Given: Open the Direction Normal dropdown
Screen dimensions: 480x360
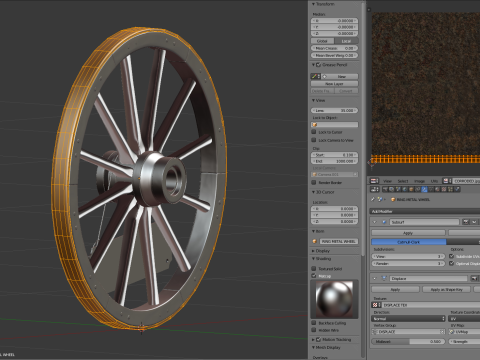Looking at the screenshot, I should (408, 318).
